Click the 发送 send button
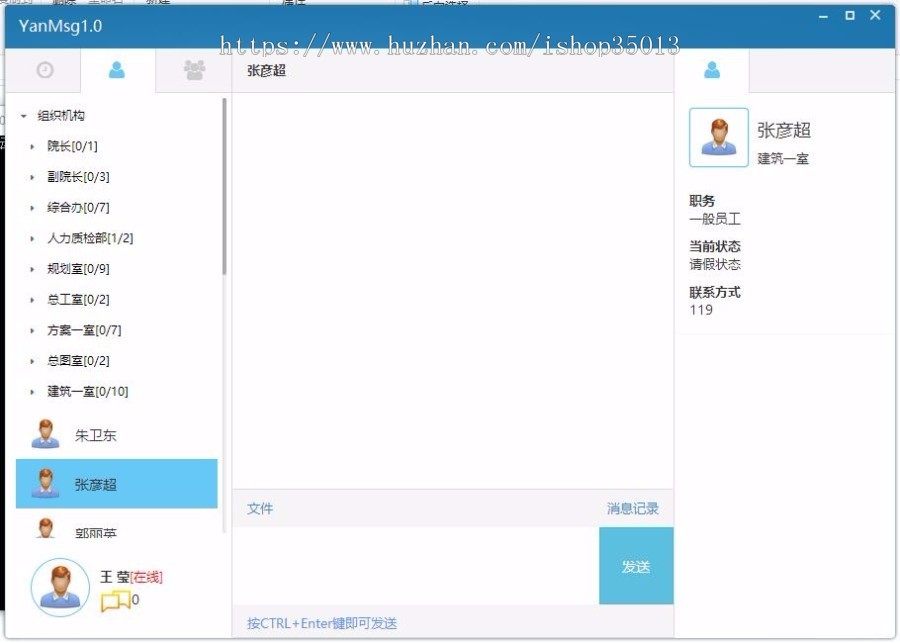The image size is (900, 643). 636,566
